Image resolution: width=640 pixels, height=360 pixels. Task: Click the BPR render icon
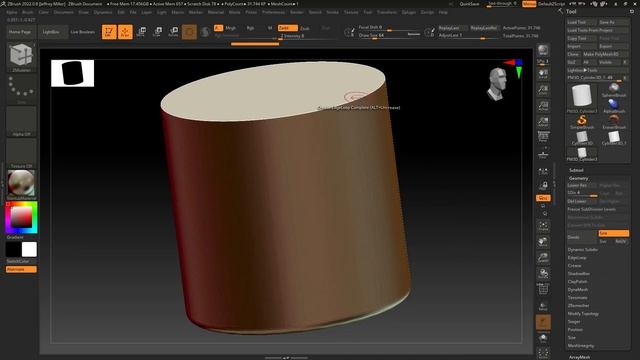543,51
